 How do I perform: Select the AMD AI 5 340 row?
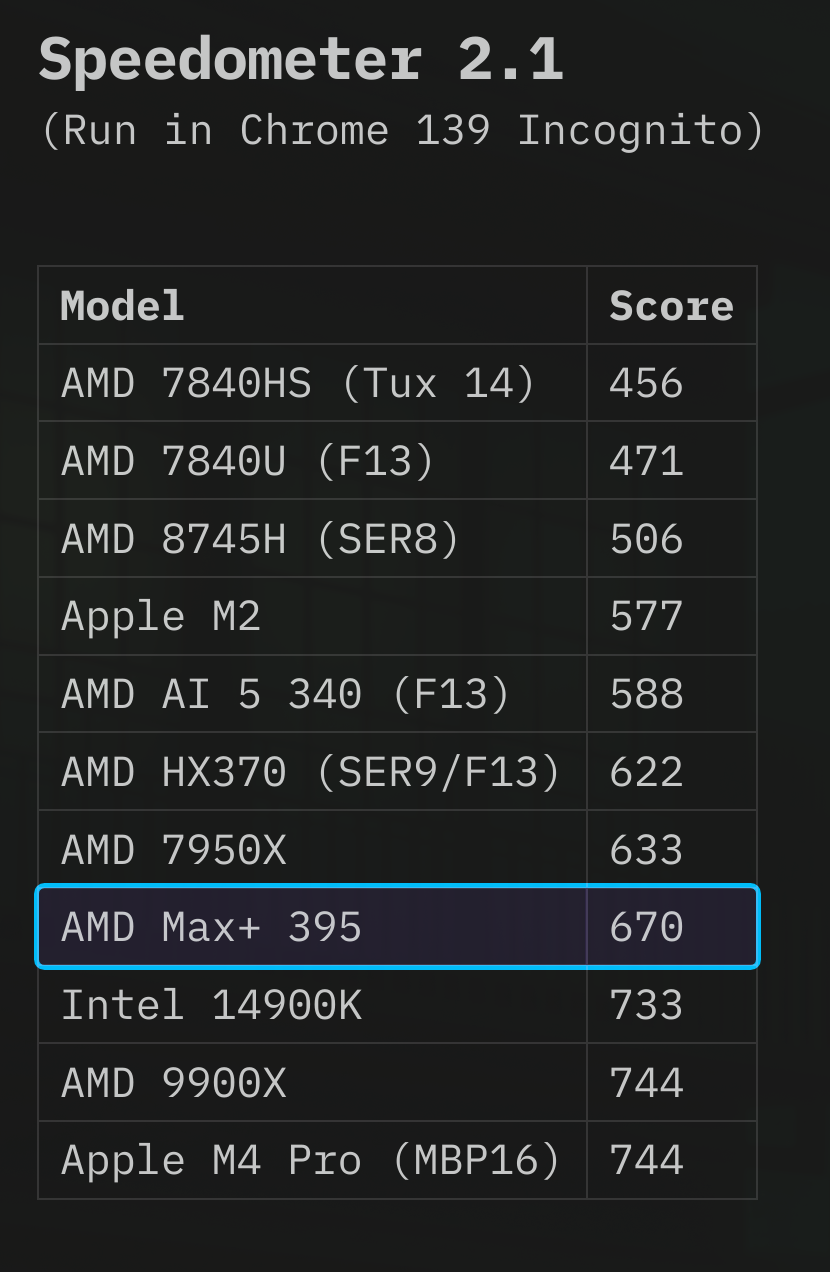coord(397,694)
